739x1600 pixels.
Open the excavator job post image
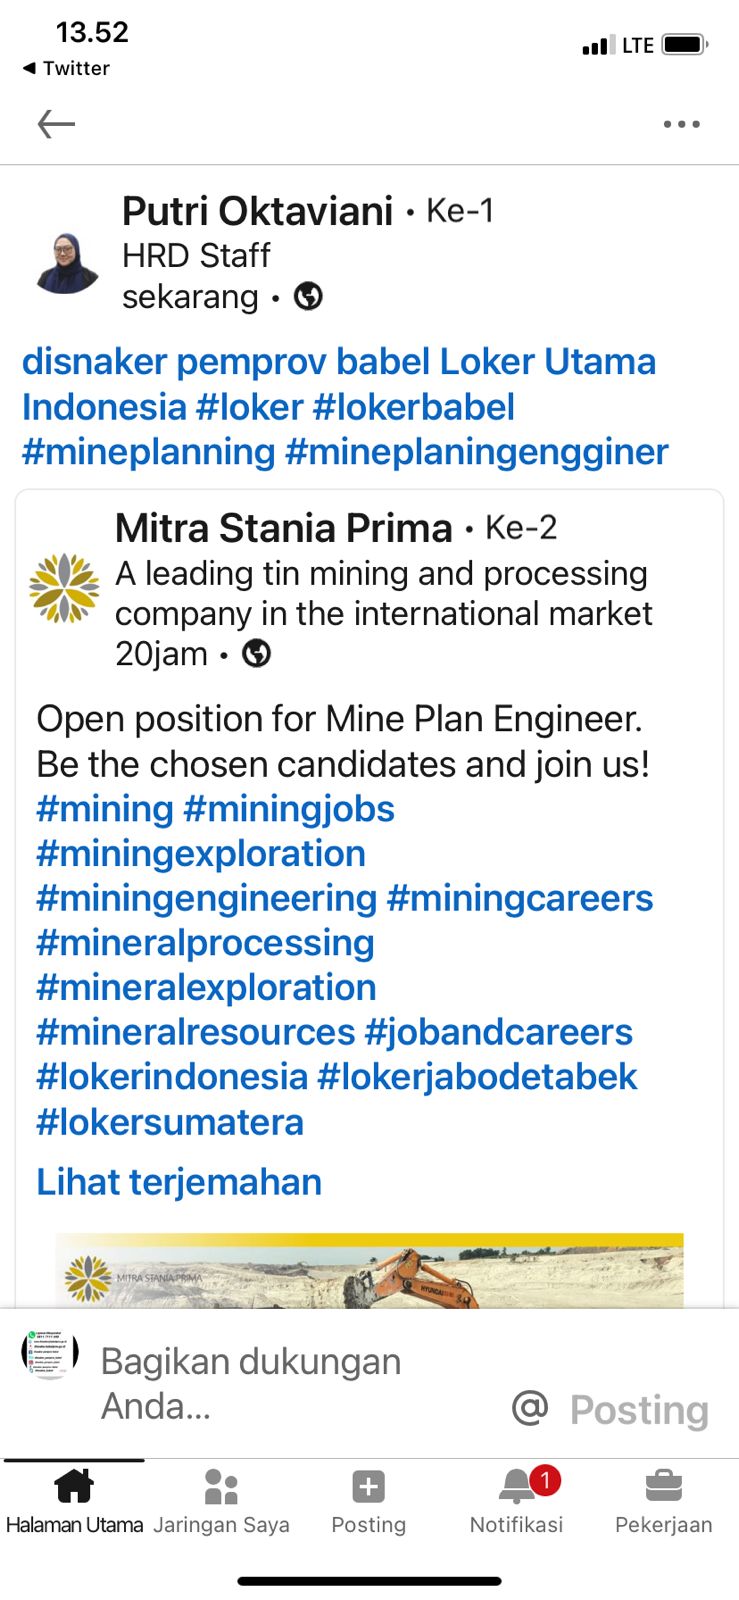point(369,1271)
